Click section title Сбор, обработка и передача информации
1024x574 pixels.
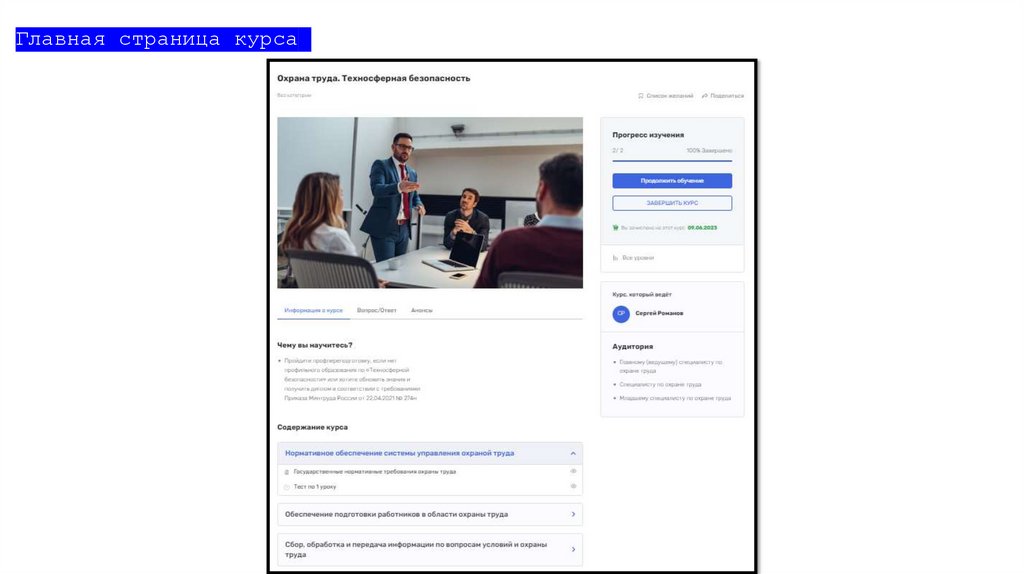click(x=415, y=549)
